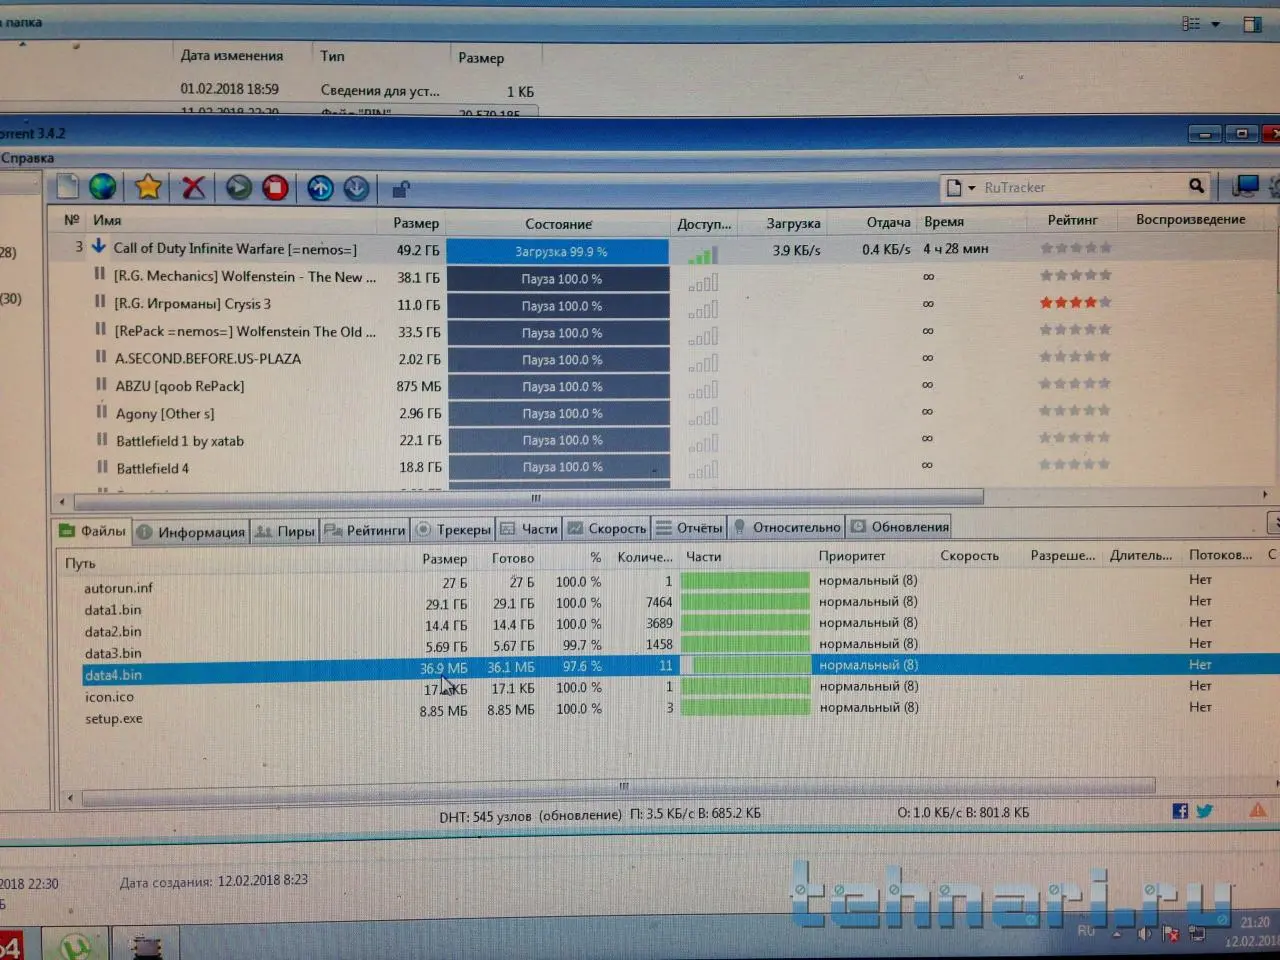Select the Wolfenstein - The New torrent row
The height and width of the screenshot is (960, 1280).
pyautogui.click(x=245, y=276)
